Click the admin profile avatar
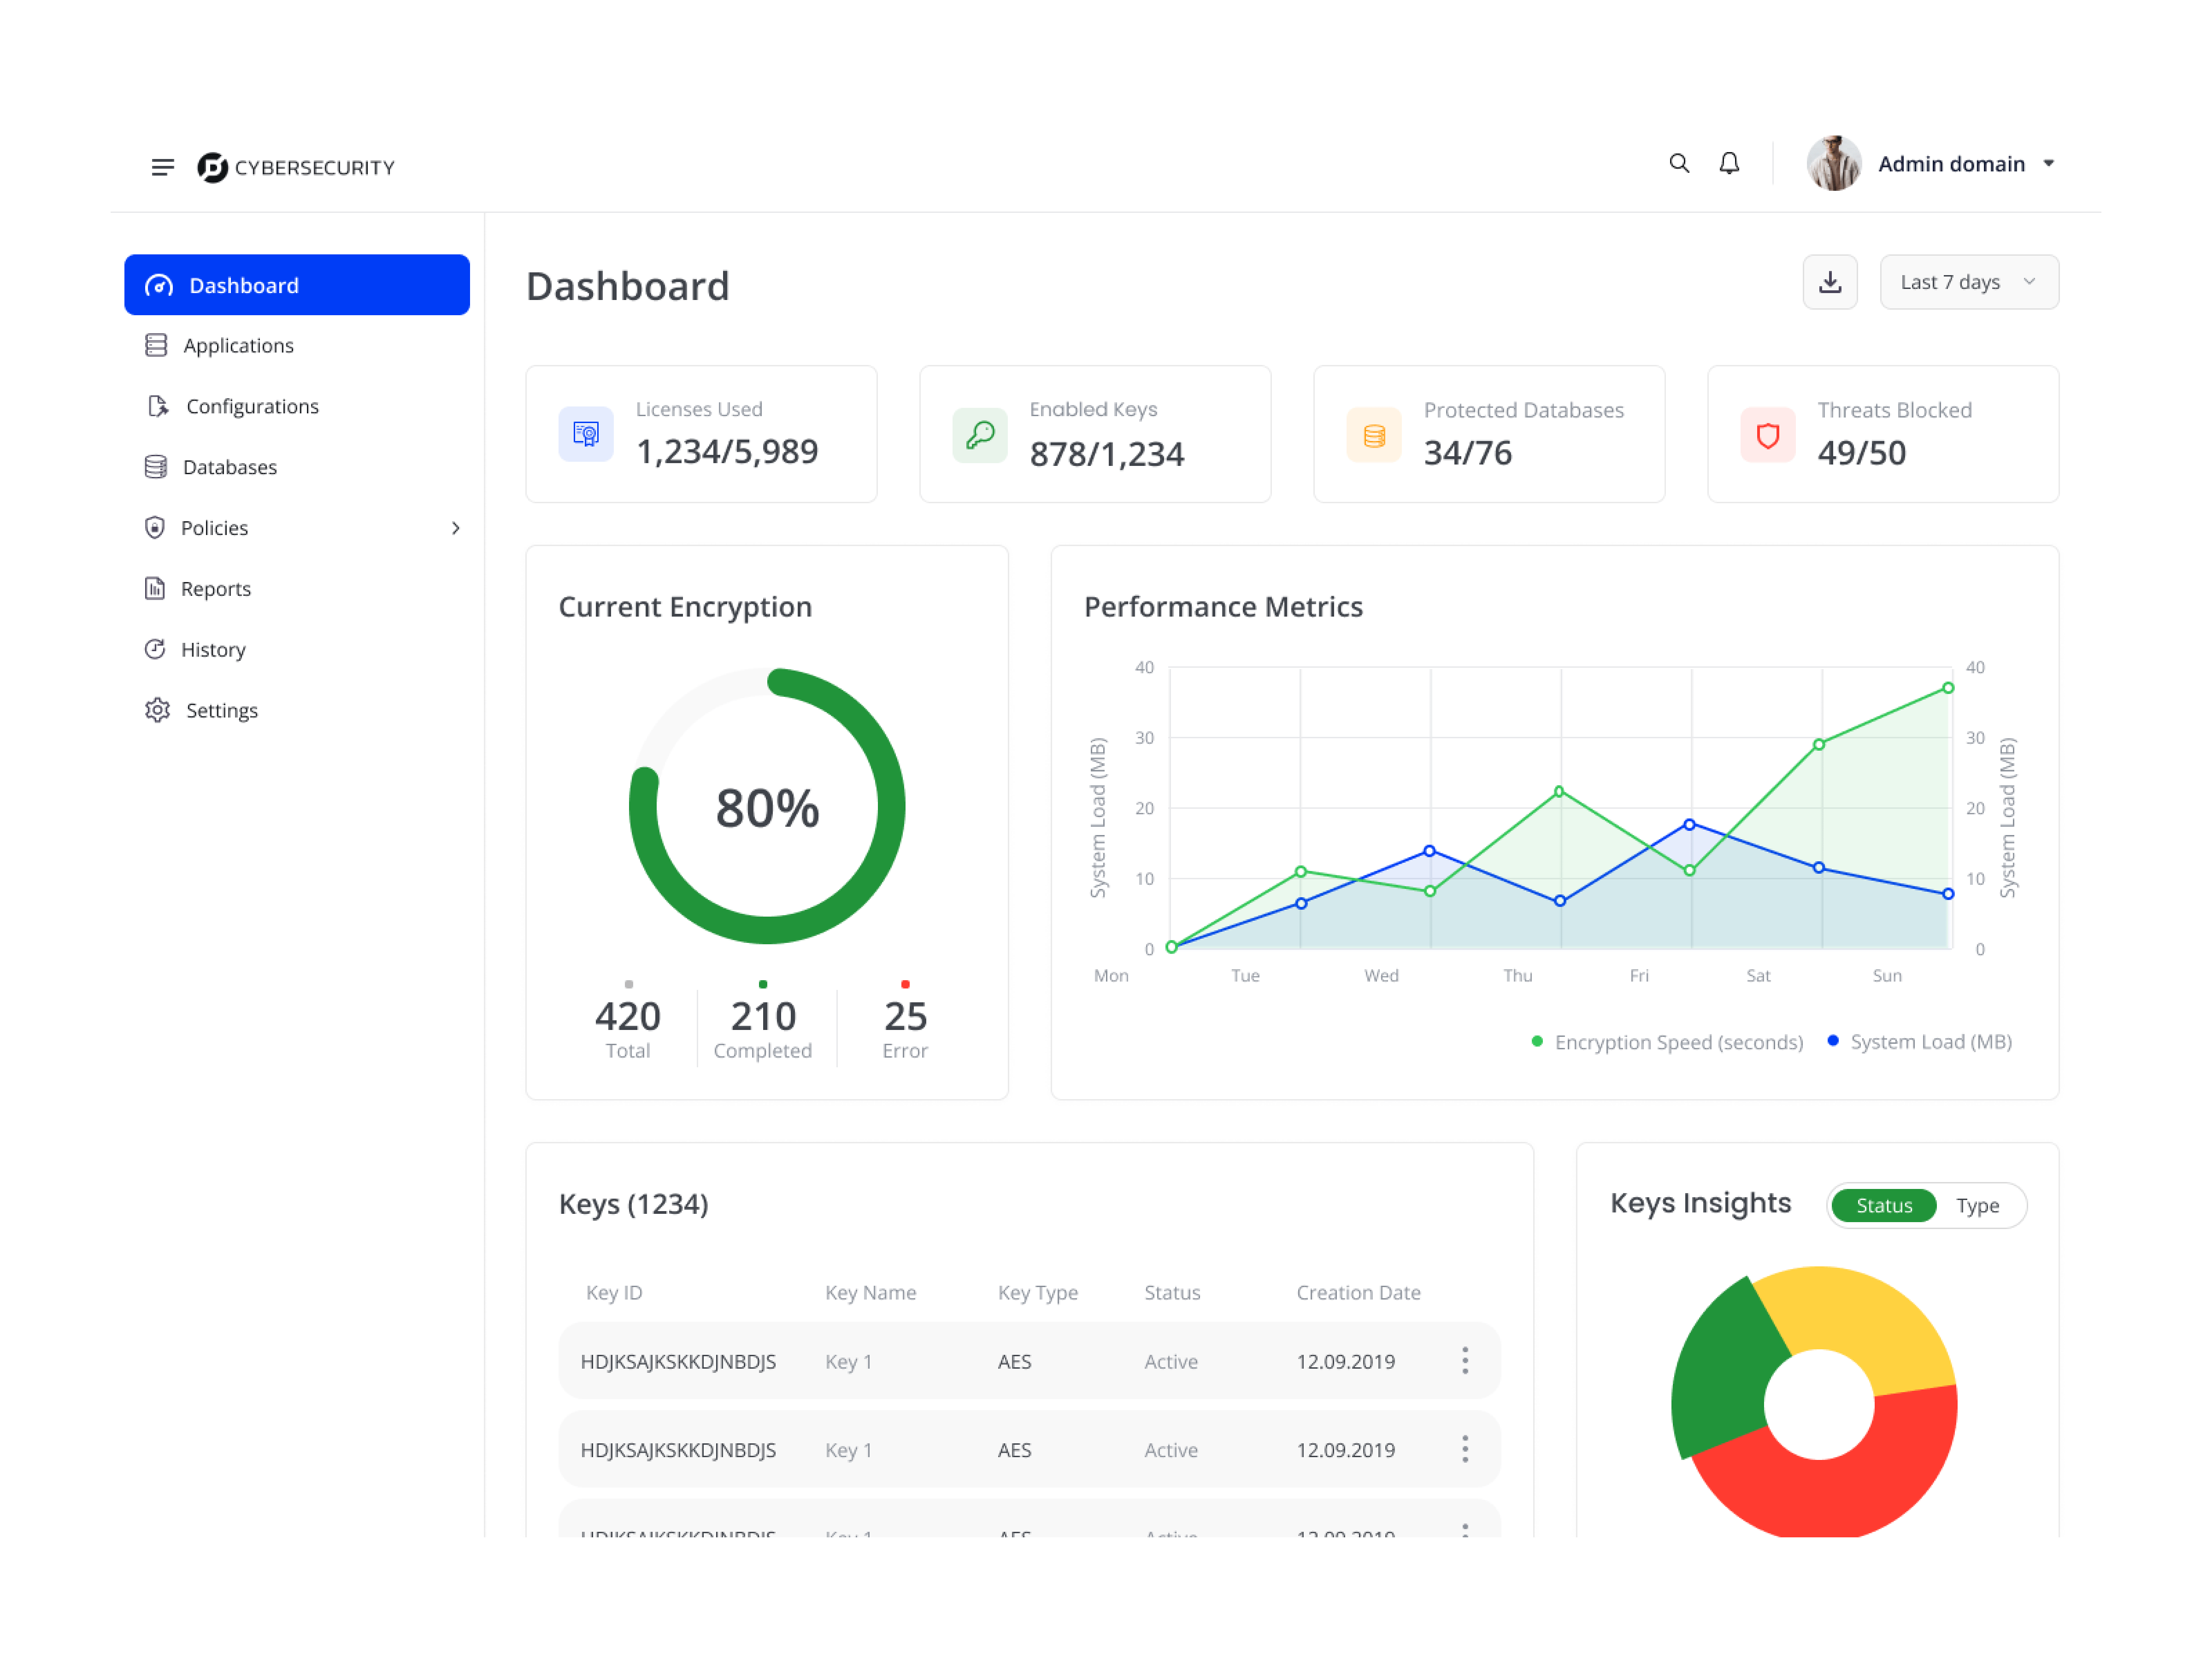Screen dimensions: 2212x1659 (1834, 163)
